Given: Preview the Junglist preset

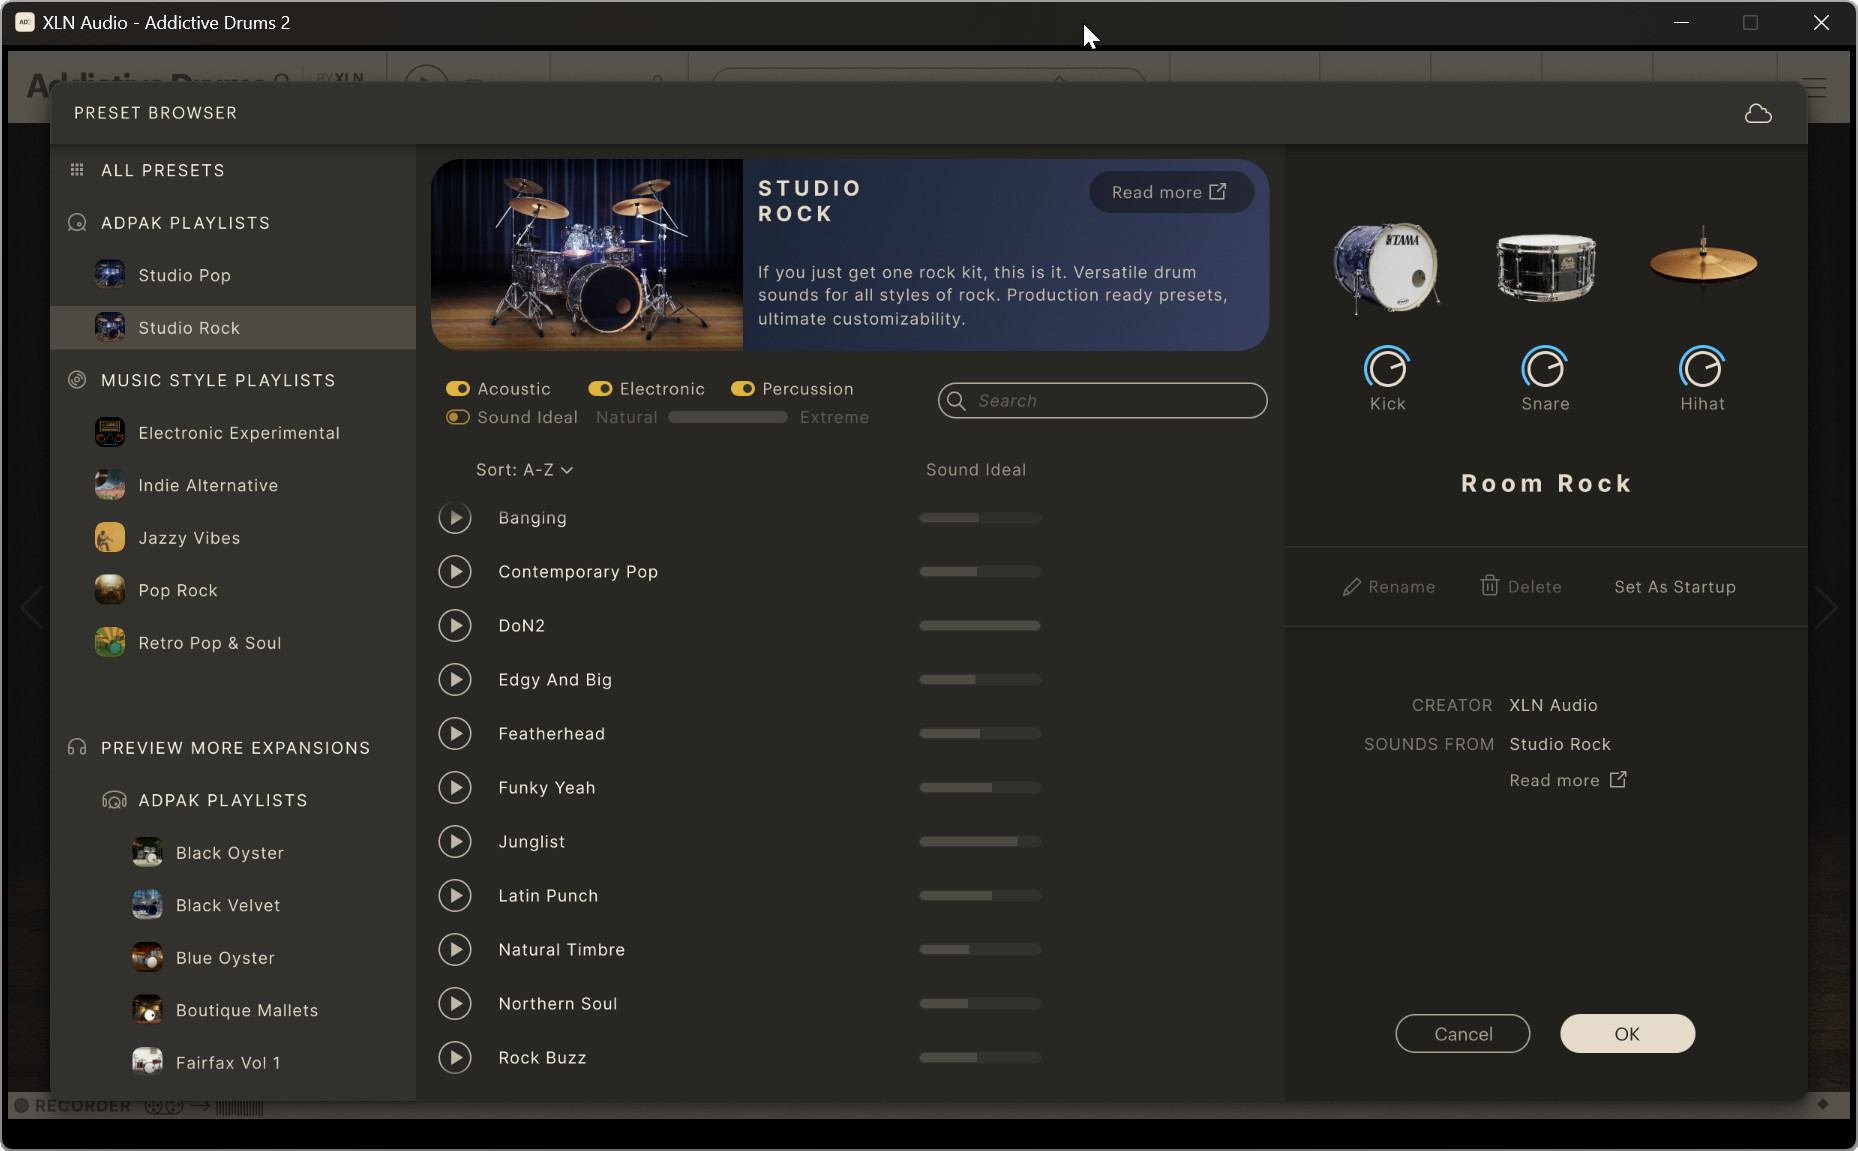Looking at the screenshot, I should [x=455, y=842].
